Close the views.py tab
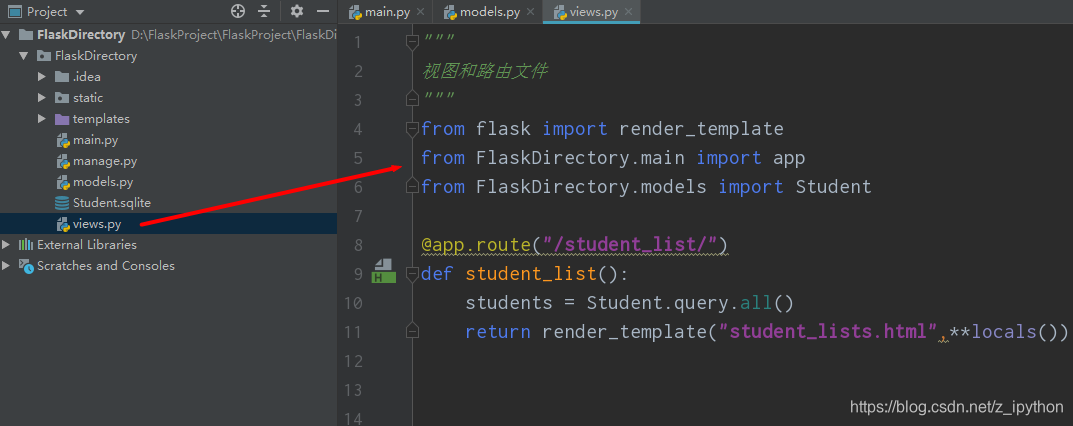The image size is (1073, 426). coord(629,12)
